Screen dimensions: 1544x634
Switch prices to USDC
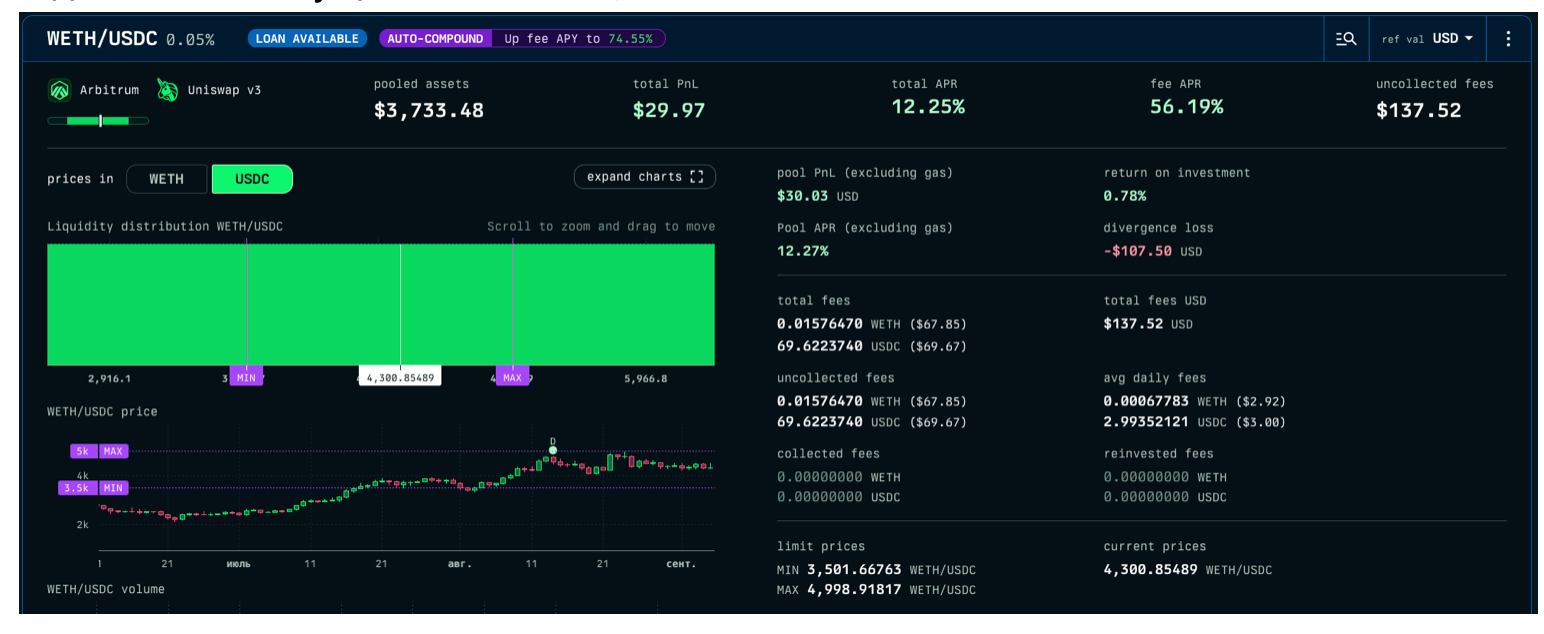252,179
